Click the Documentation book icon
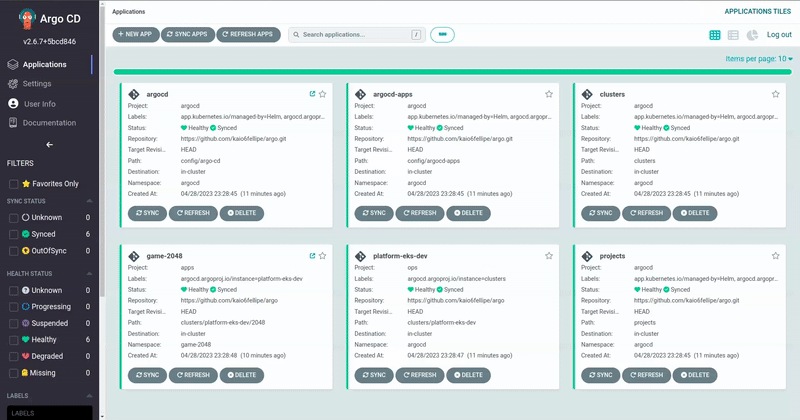The width and height of the screenshot is (800, 420). [13, 122]
